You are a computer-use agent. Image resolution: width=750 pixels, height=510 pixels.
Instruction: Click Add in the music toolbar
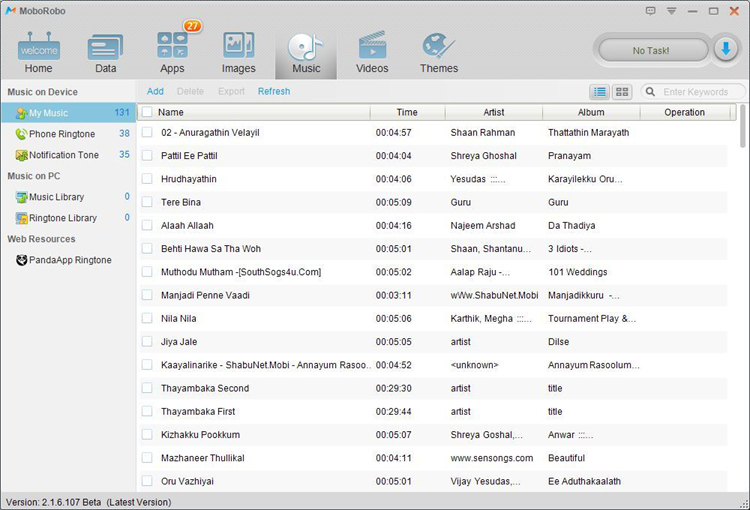155,91
